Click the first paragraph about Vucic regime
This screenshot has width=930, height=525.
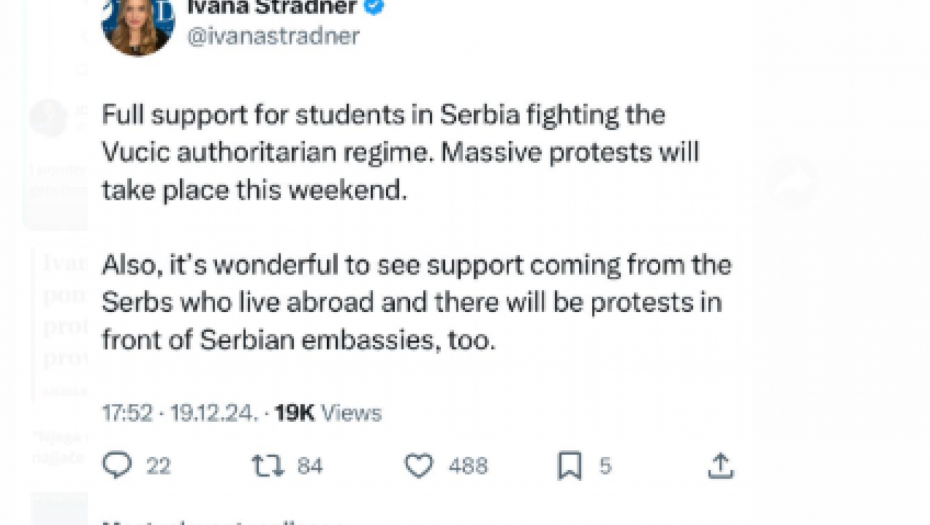pos(400,153)
